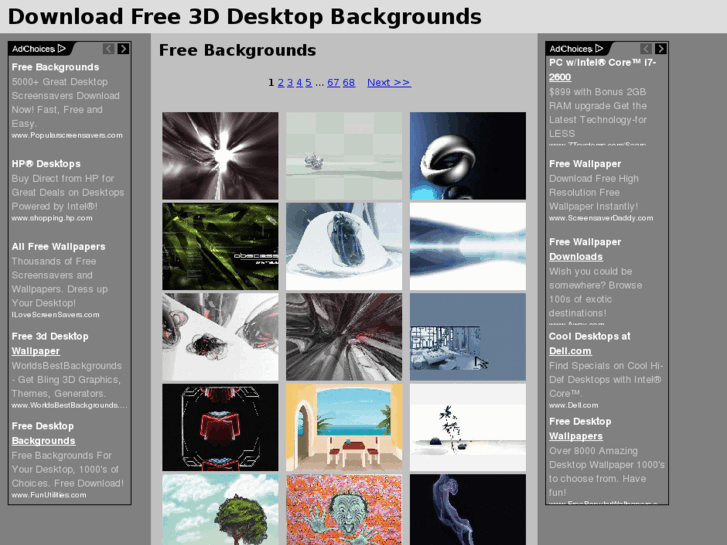Open Free Wallpaper Downloads ad

(x=585, y=249)
